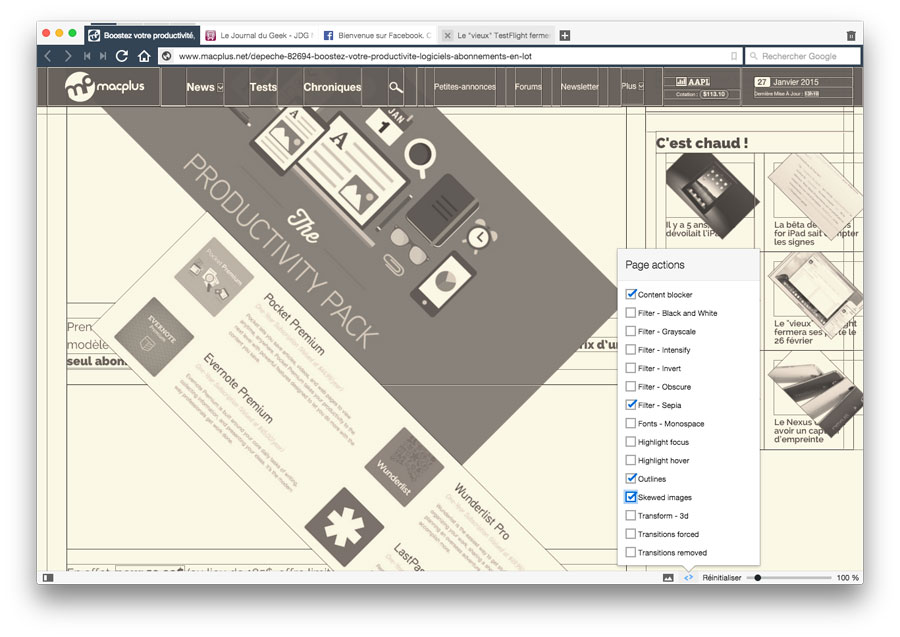
Task: Open a new tab with plus icon
Action: pyautogui.click(x=565, y=36)
